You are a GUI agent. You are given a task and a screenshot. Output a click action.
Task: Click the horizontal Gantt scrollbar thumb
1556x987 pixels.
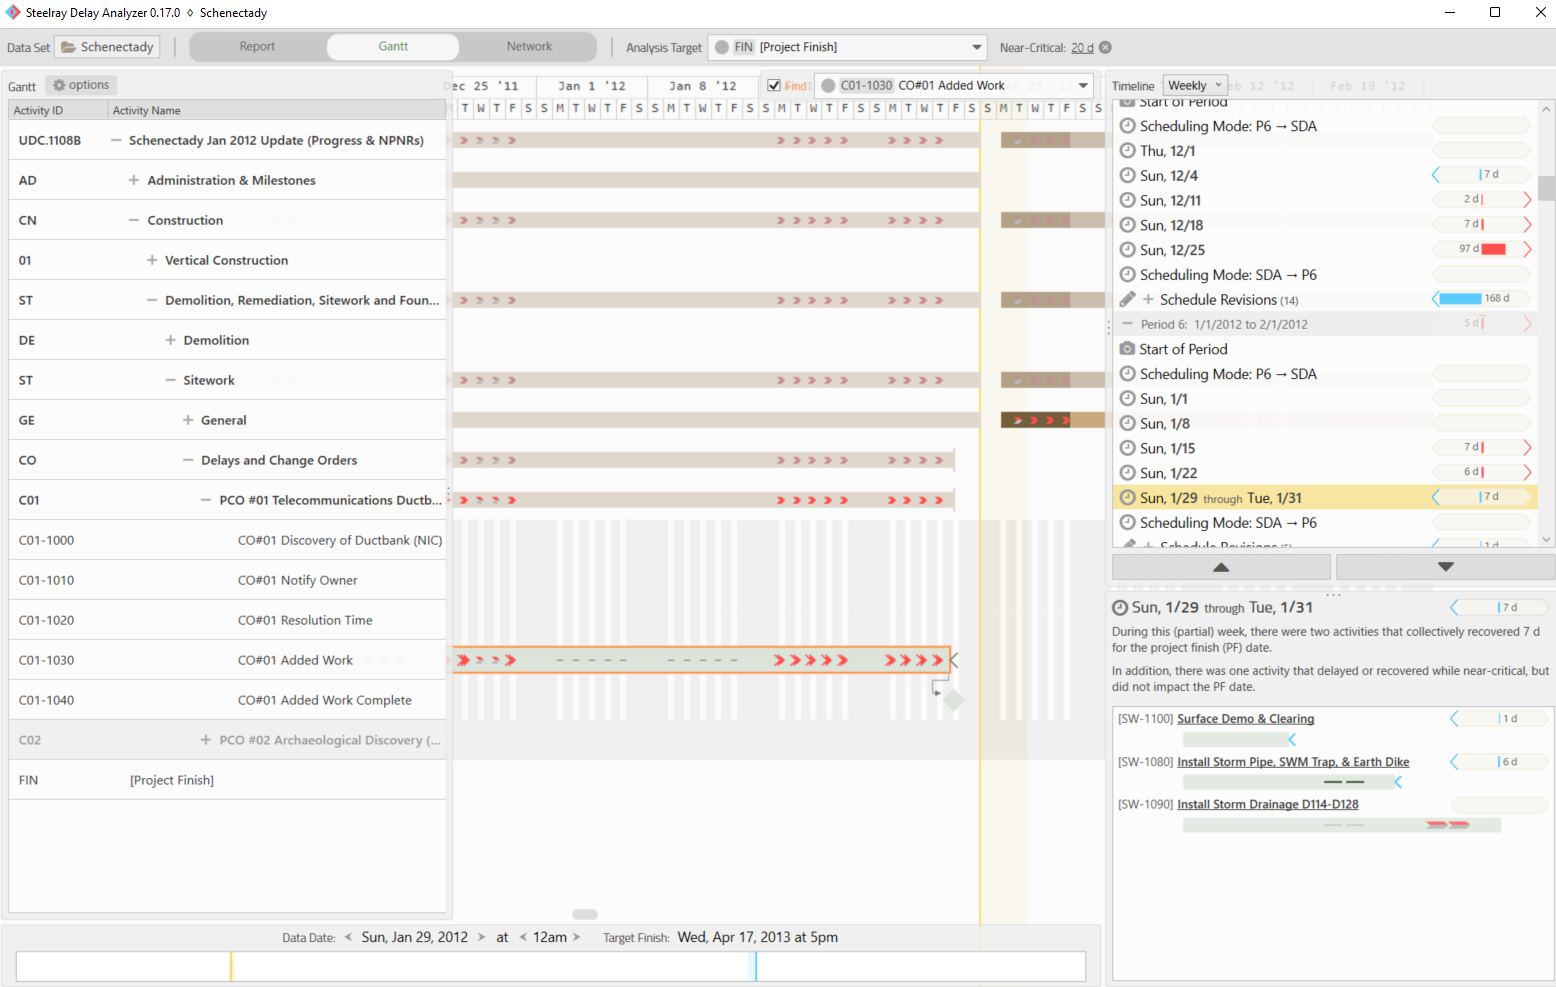pyautogui.click(x=585, y=914)
